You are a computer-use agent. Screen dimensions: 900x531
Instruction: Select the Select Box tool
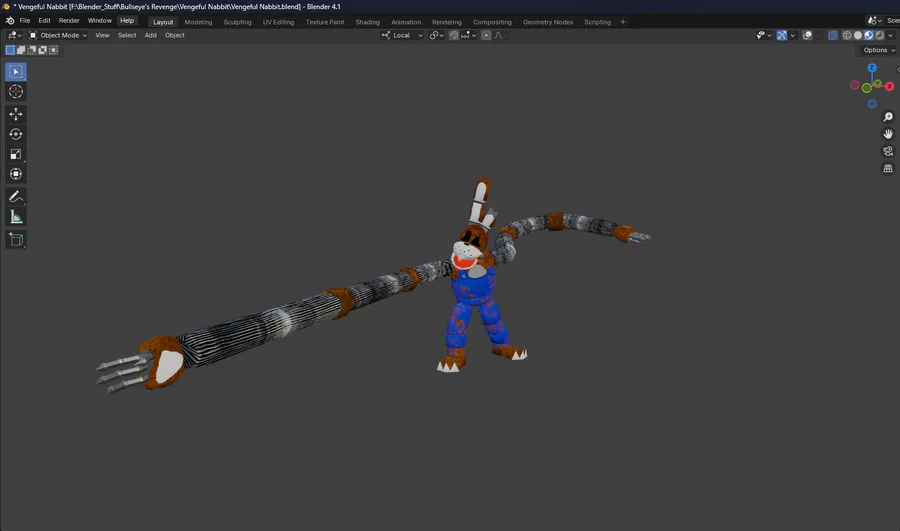pos(15,72)
